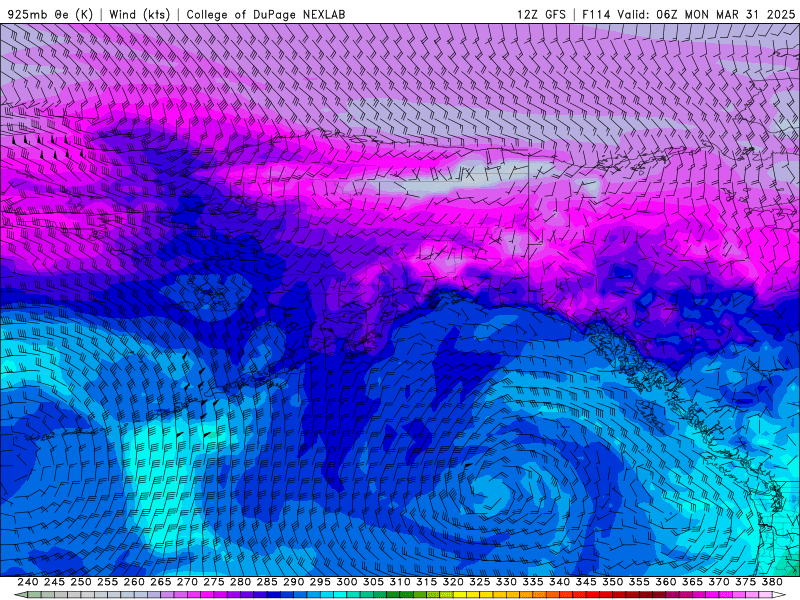800x600 pixels.
Task: Click the 290 value on the color scale
Action: (x=293, y=582)
